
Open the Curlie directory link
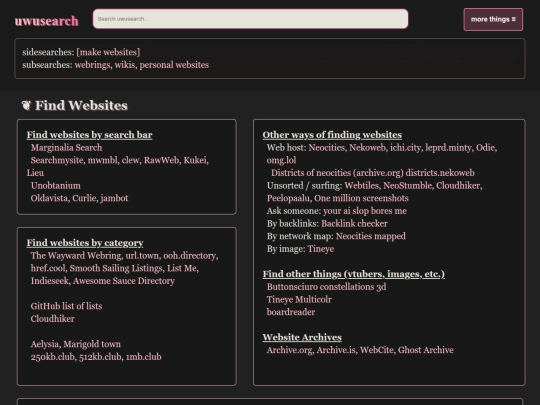pyautogui.click(x=85, y=198)
